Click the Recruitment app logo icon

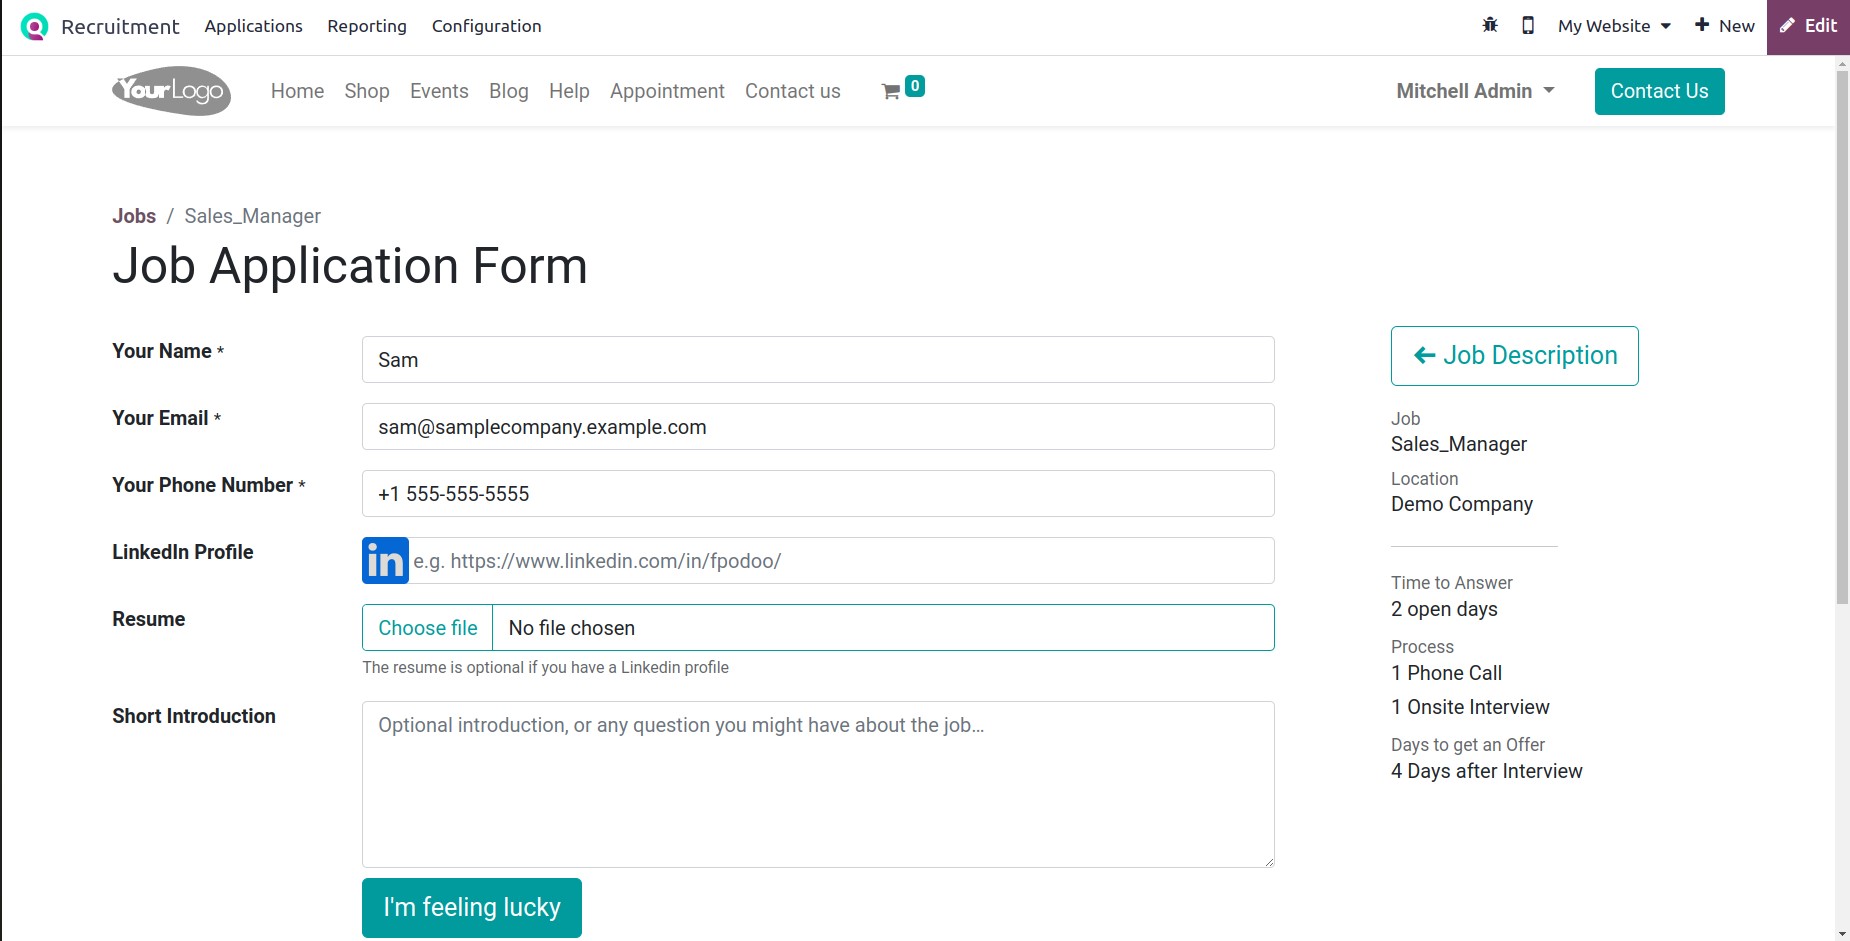[34, 26]
